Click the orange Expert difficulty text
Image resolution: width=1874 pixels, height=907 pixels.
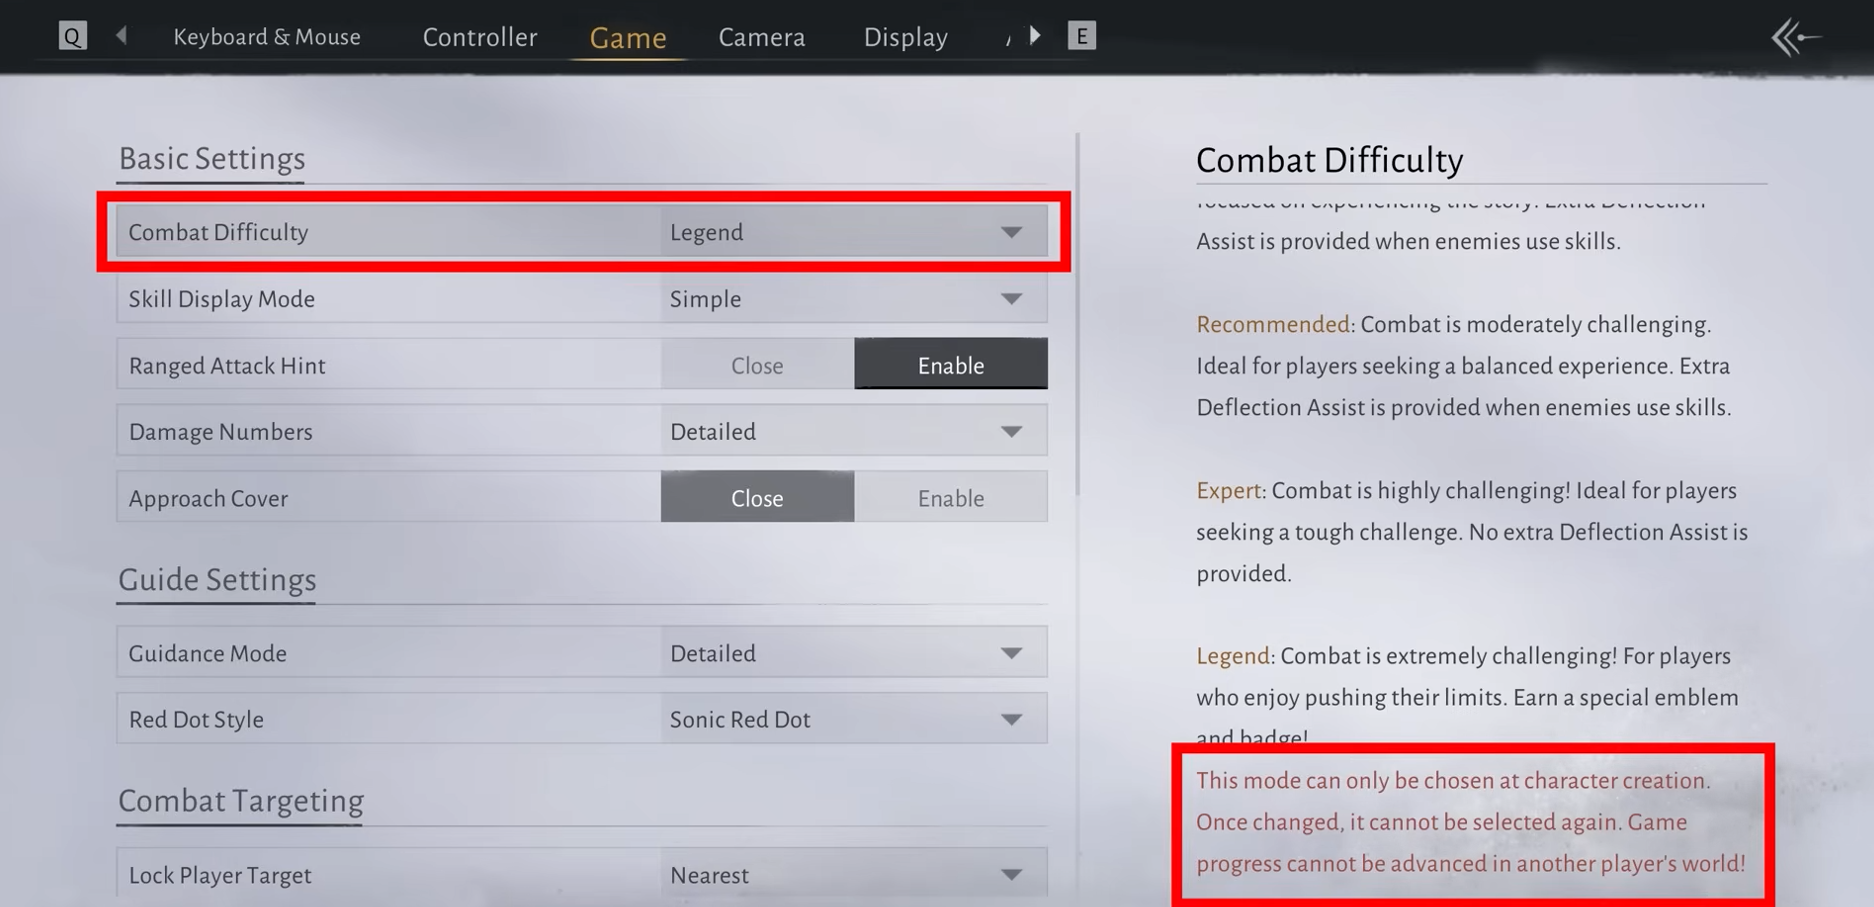(x=1229, y=491)
